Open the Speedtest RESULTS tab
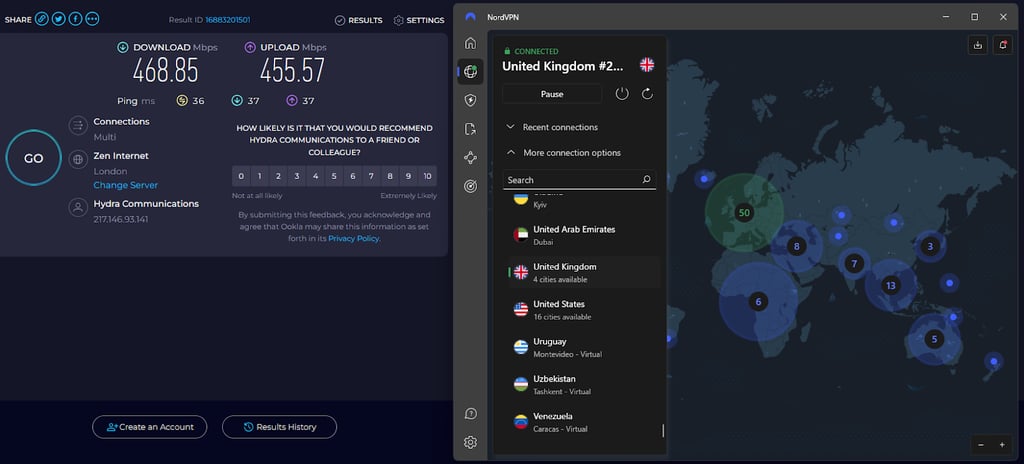The height and width of the screenshot is (464, 1024). click(359, 20)
